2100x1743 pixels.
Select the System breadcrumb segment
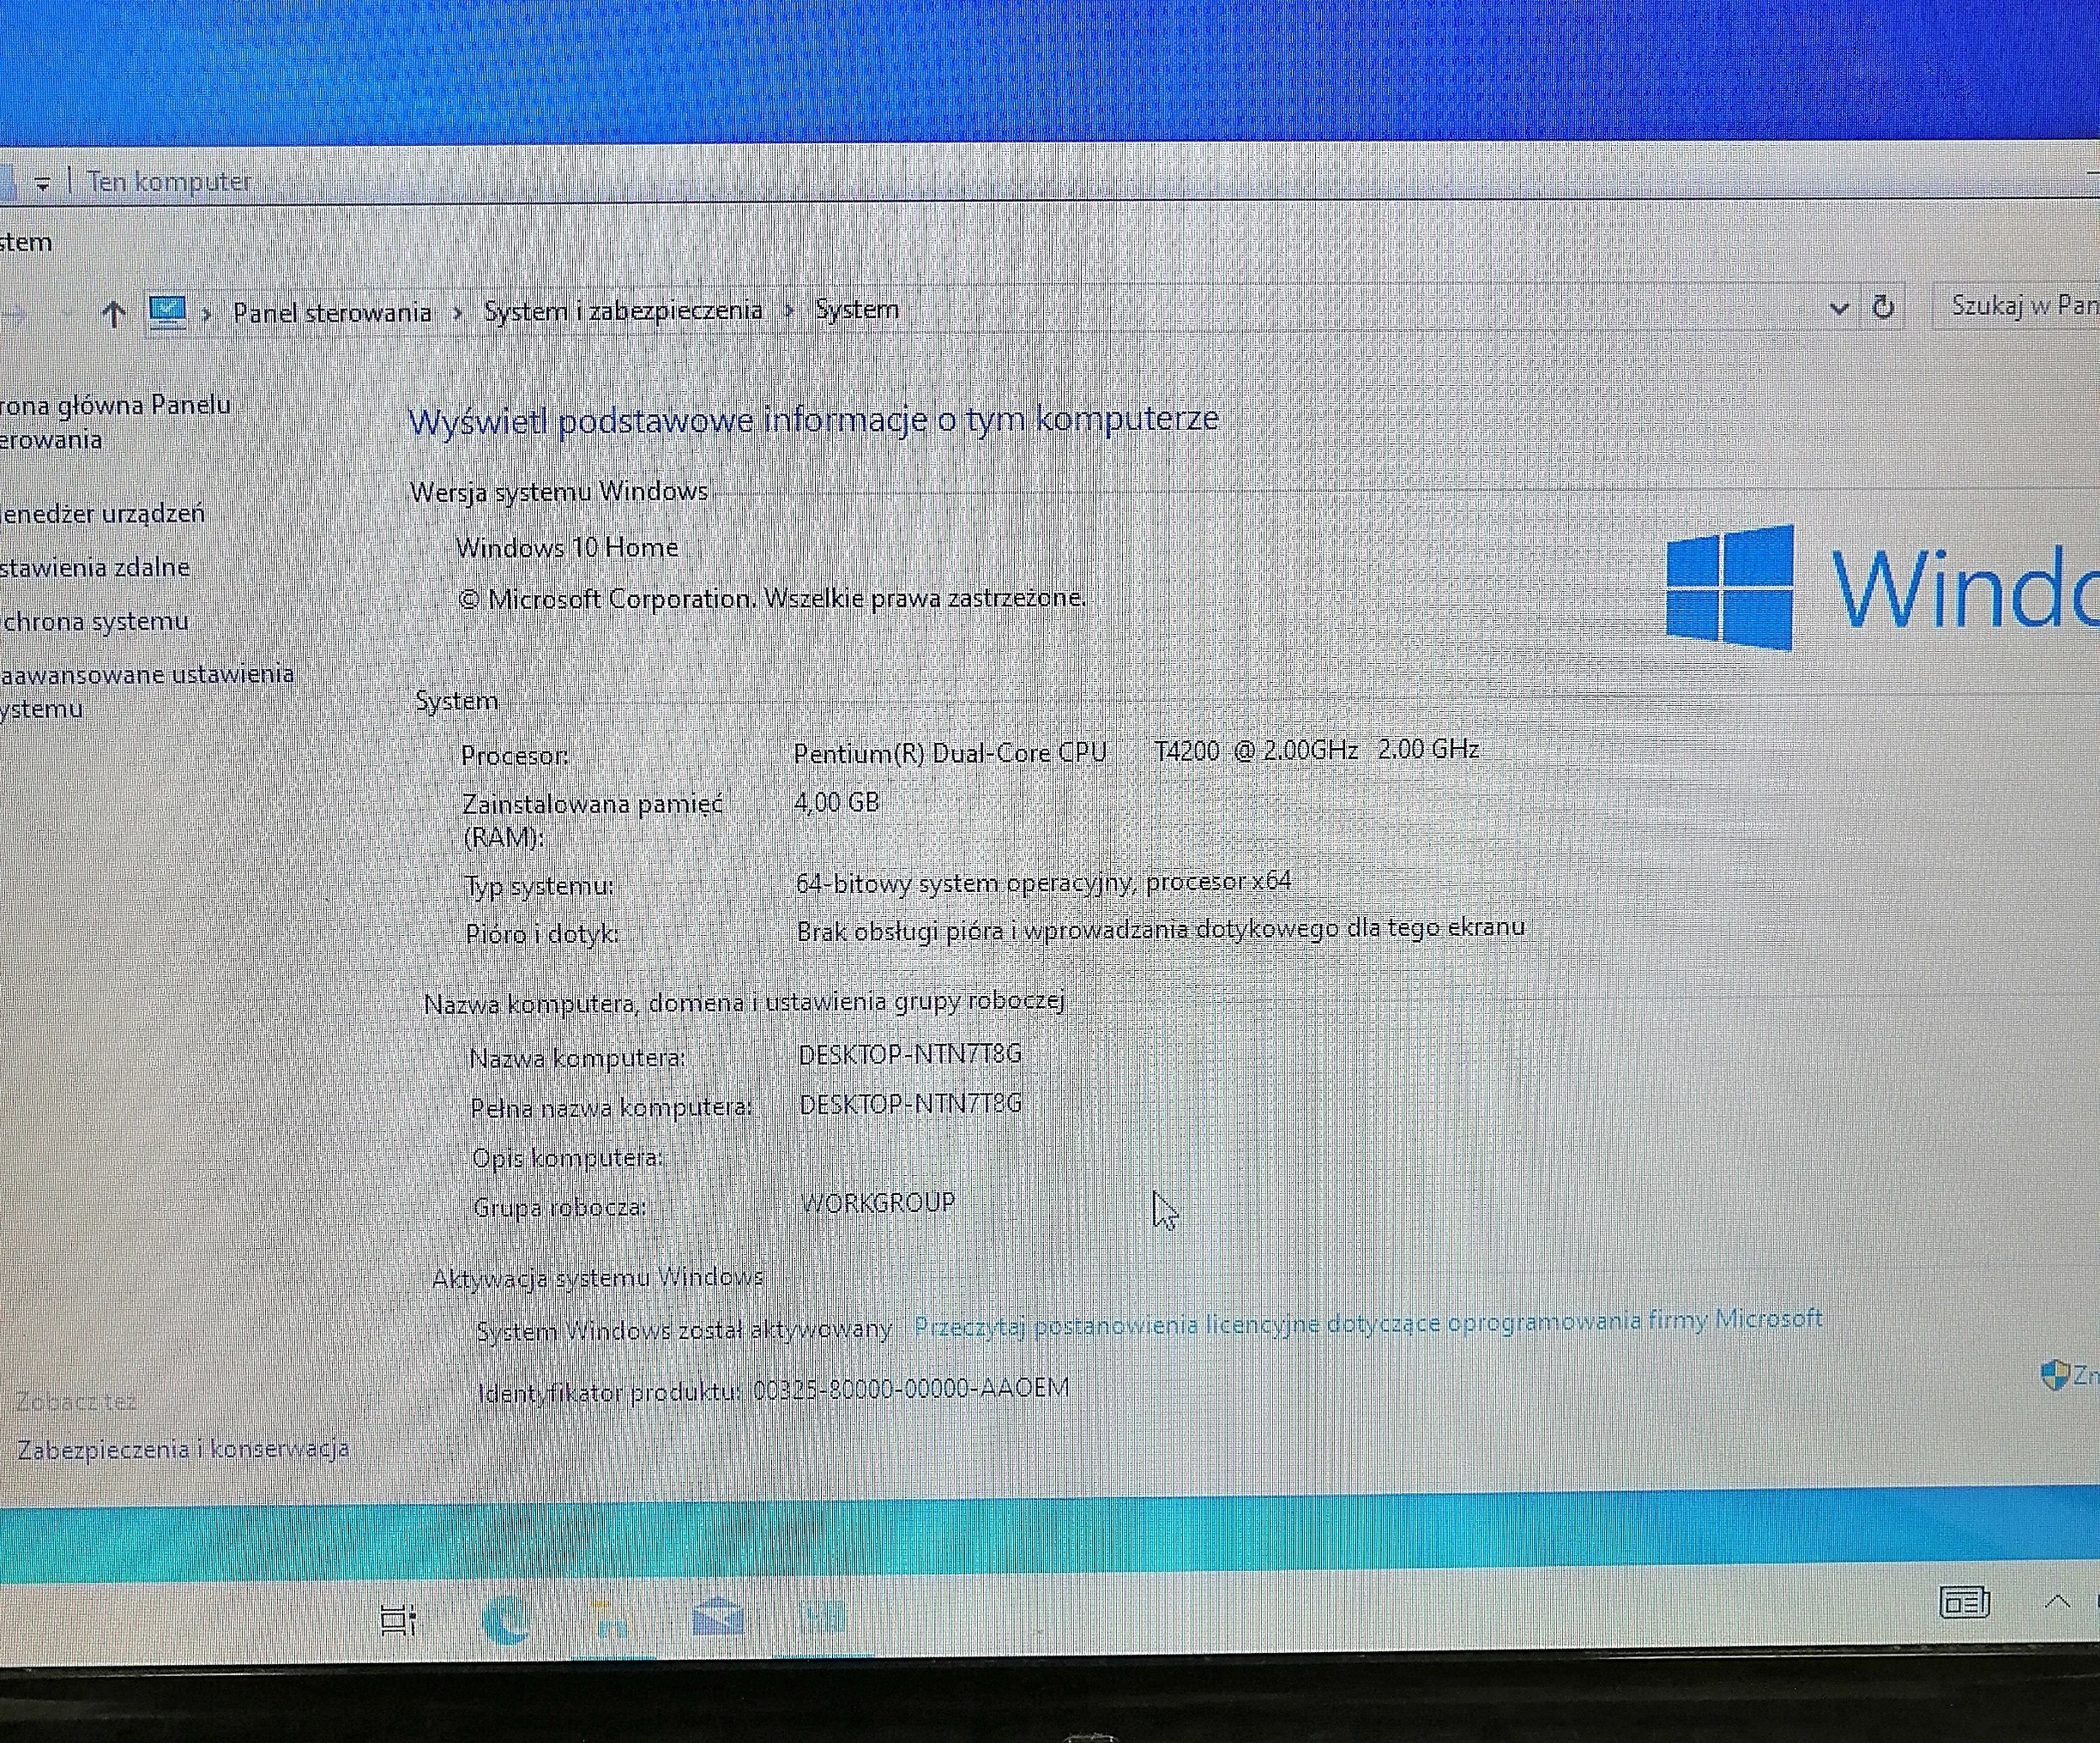857,310
